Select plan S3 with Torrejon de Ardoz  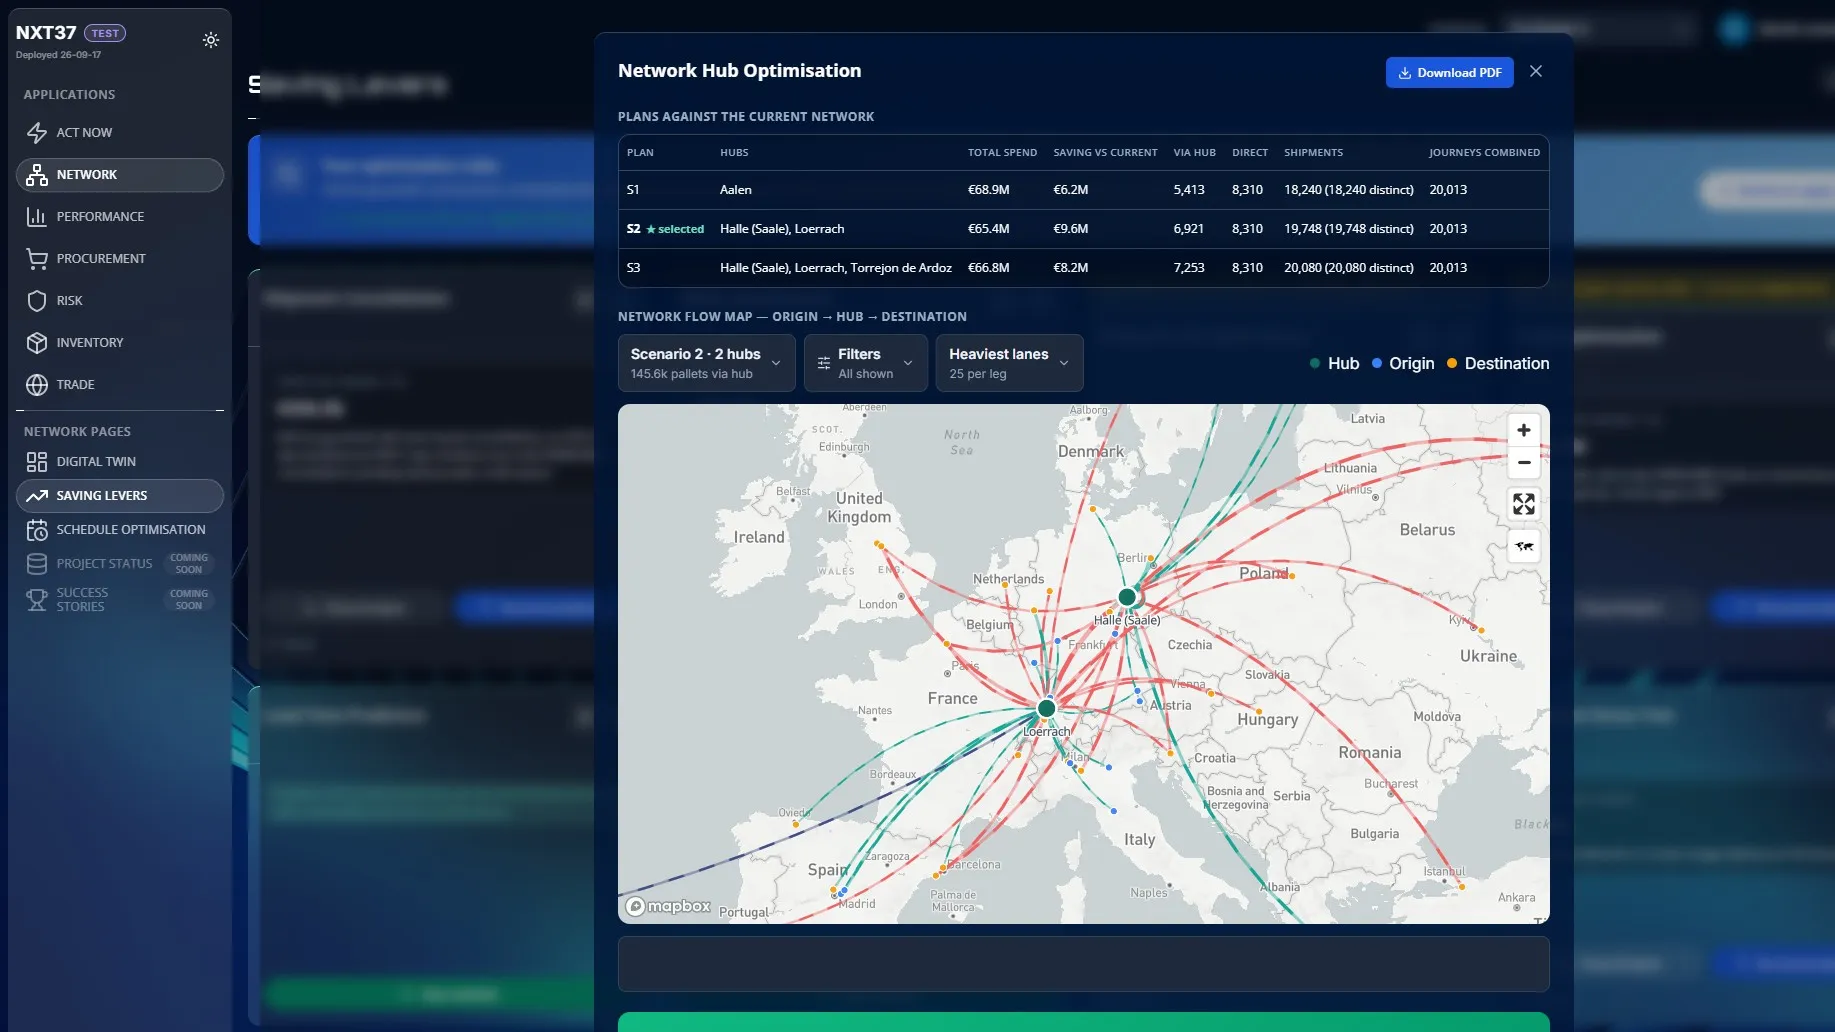click(1083, 268)
